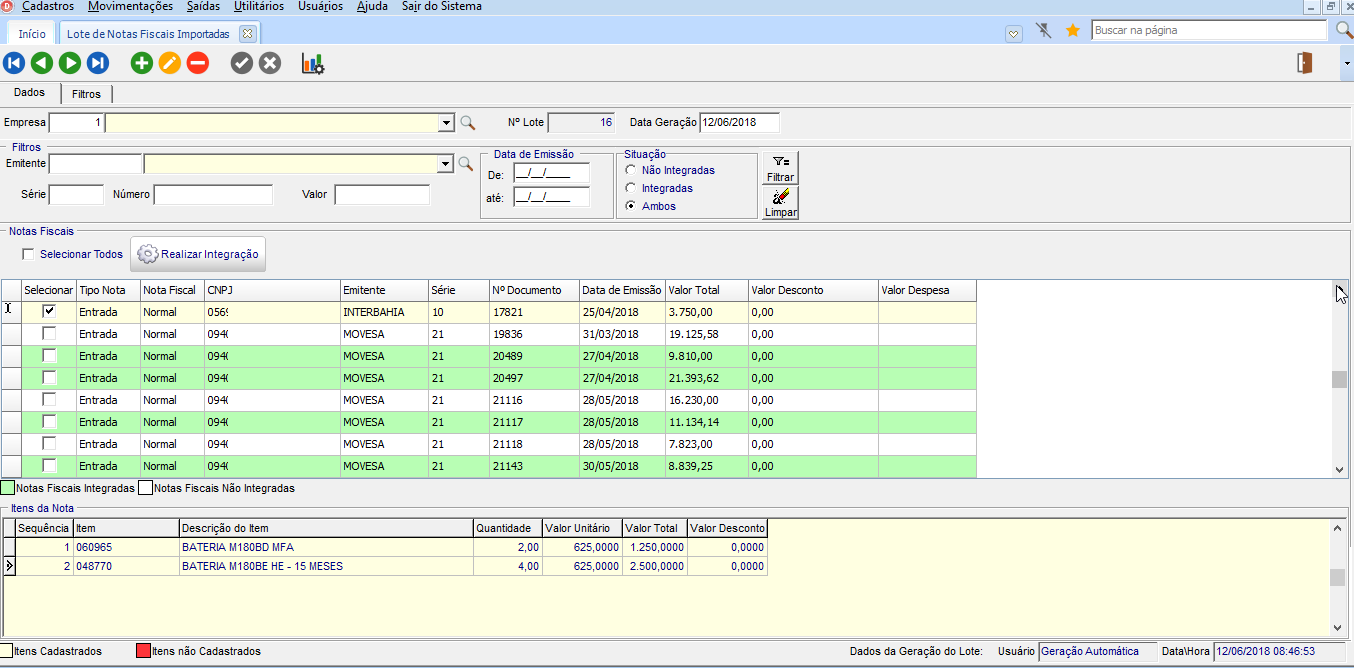This screenshot has width=1354, height=668.
Task: Go to first record navigation icon
Action: click(x=14, y=64)
